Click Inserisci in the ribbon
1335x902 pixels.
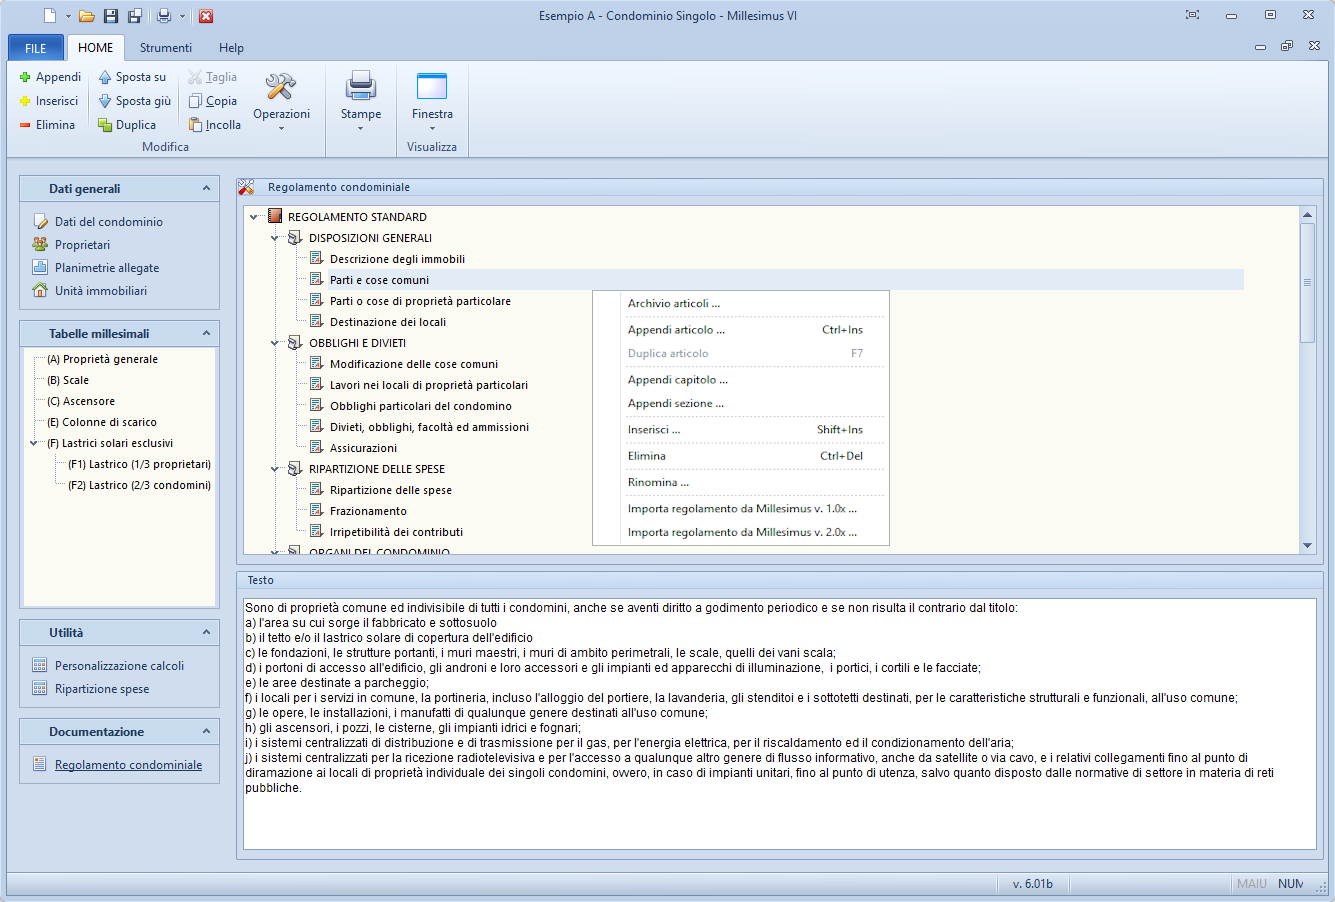point(48,101)
